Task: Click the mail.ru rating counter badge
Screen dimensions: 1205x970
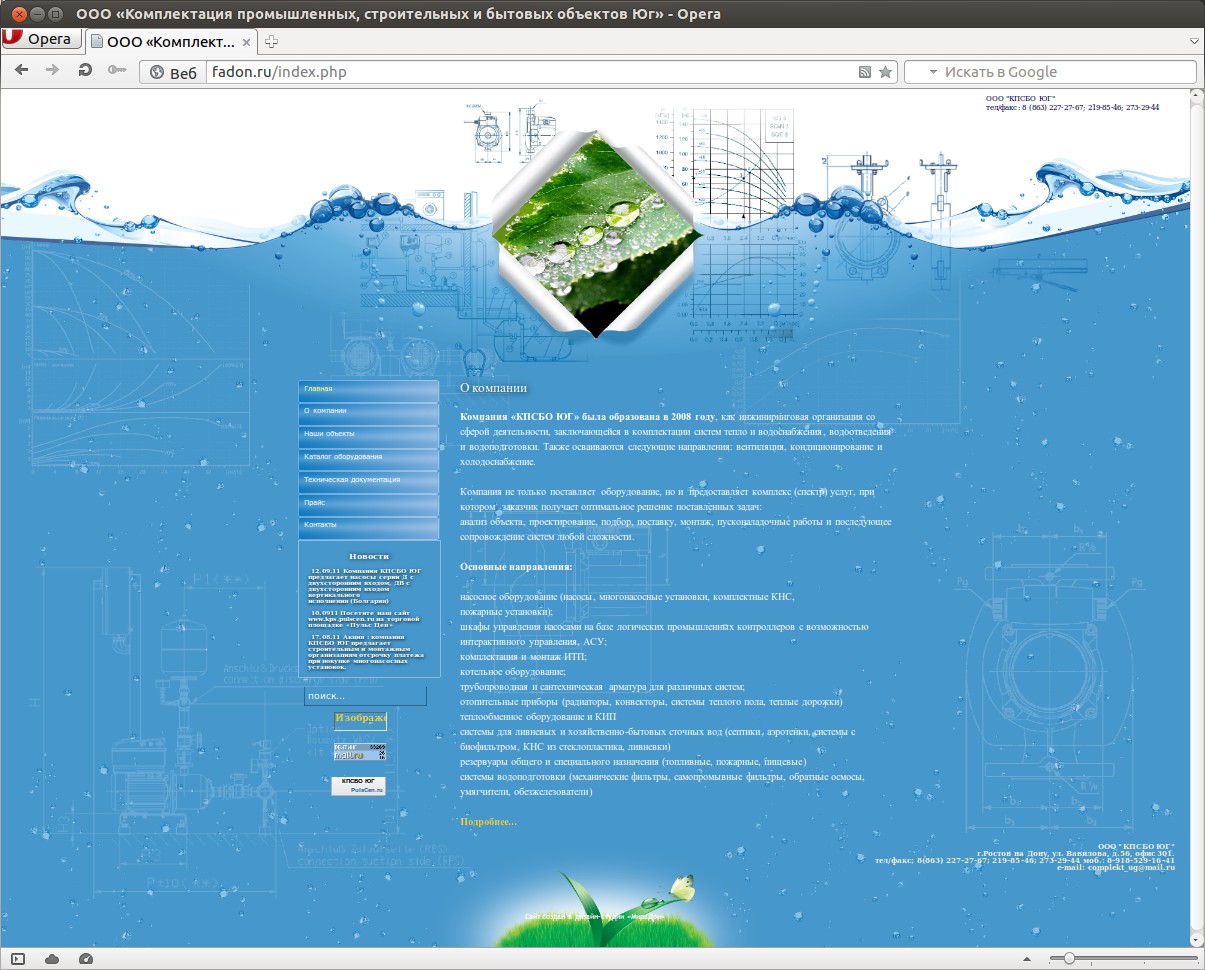Action: pos(360,753)
